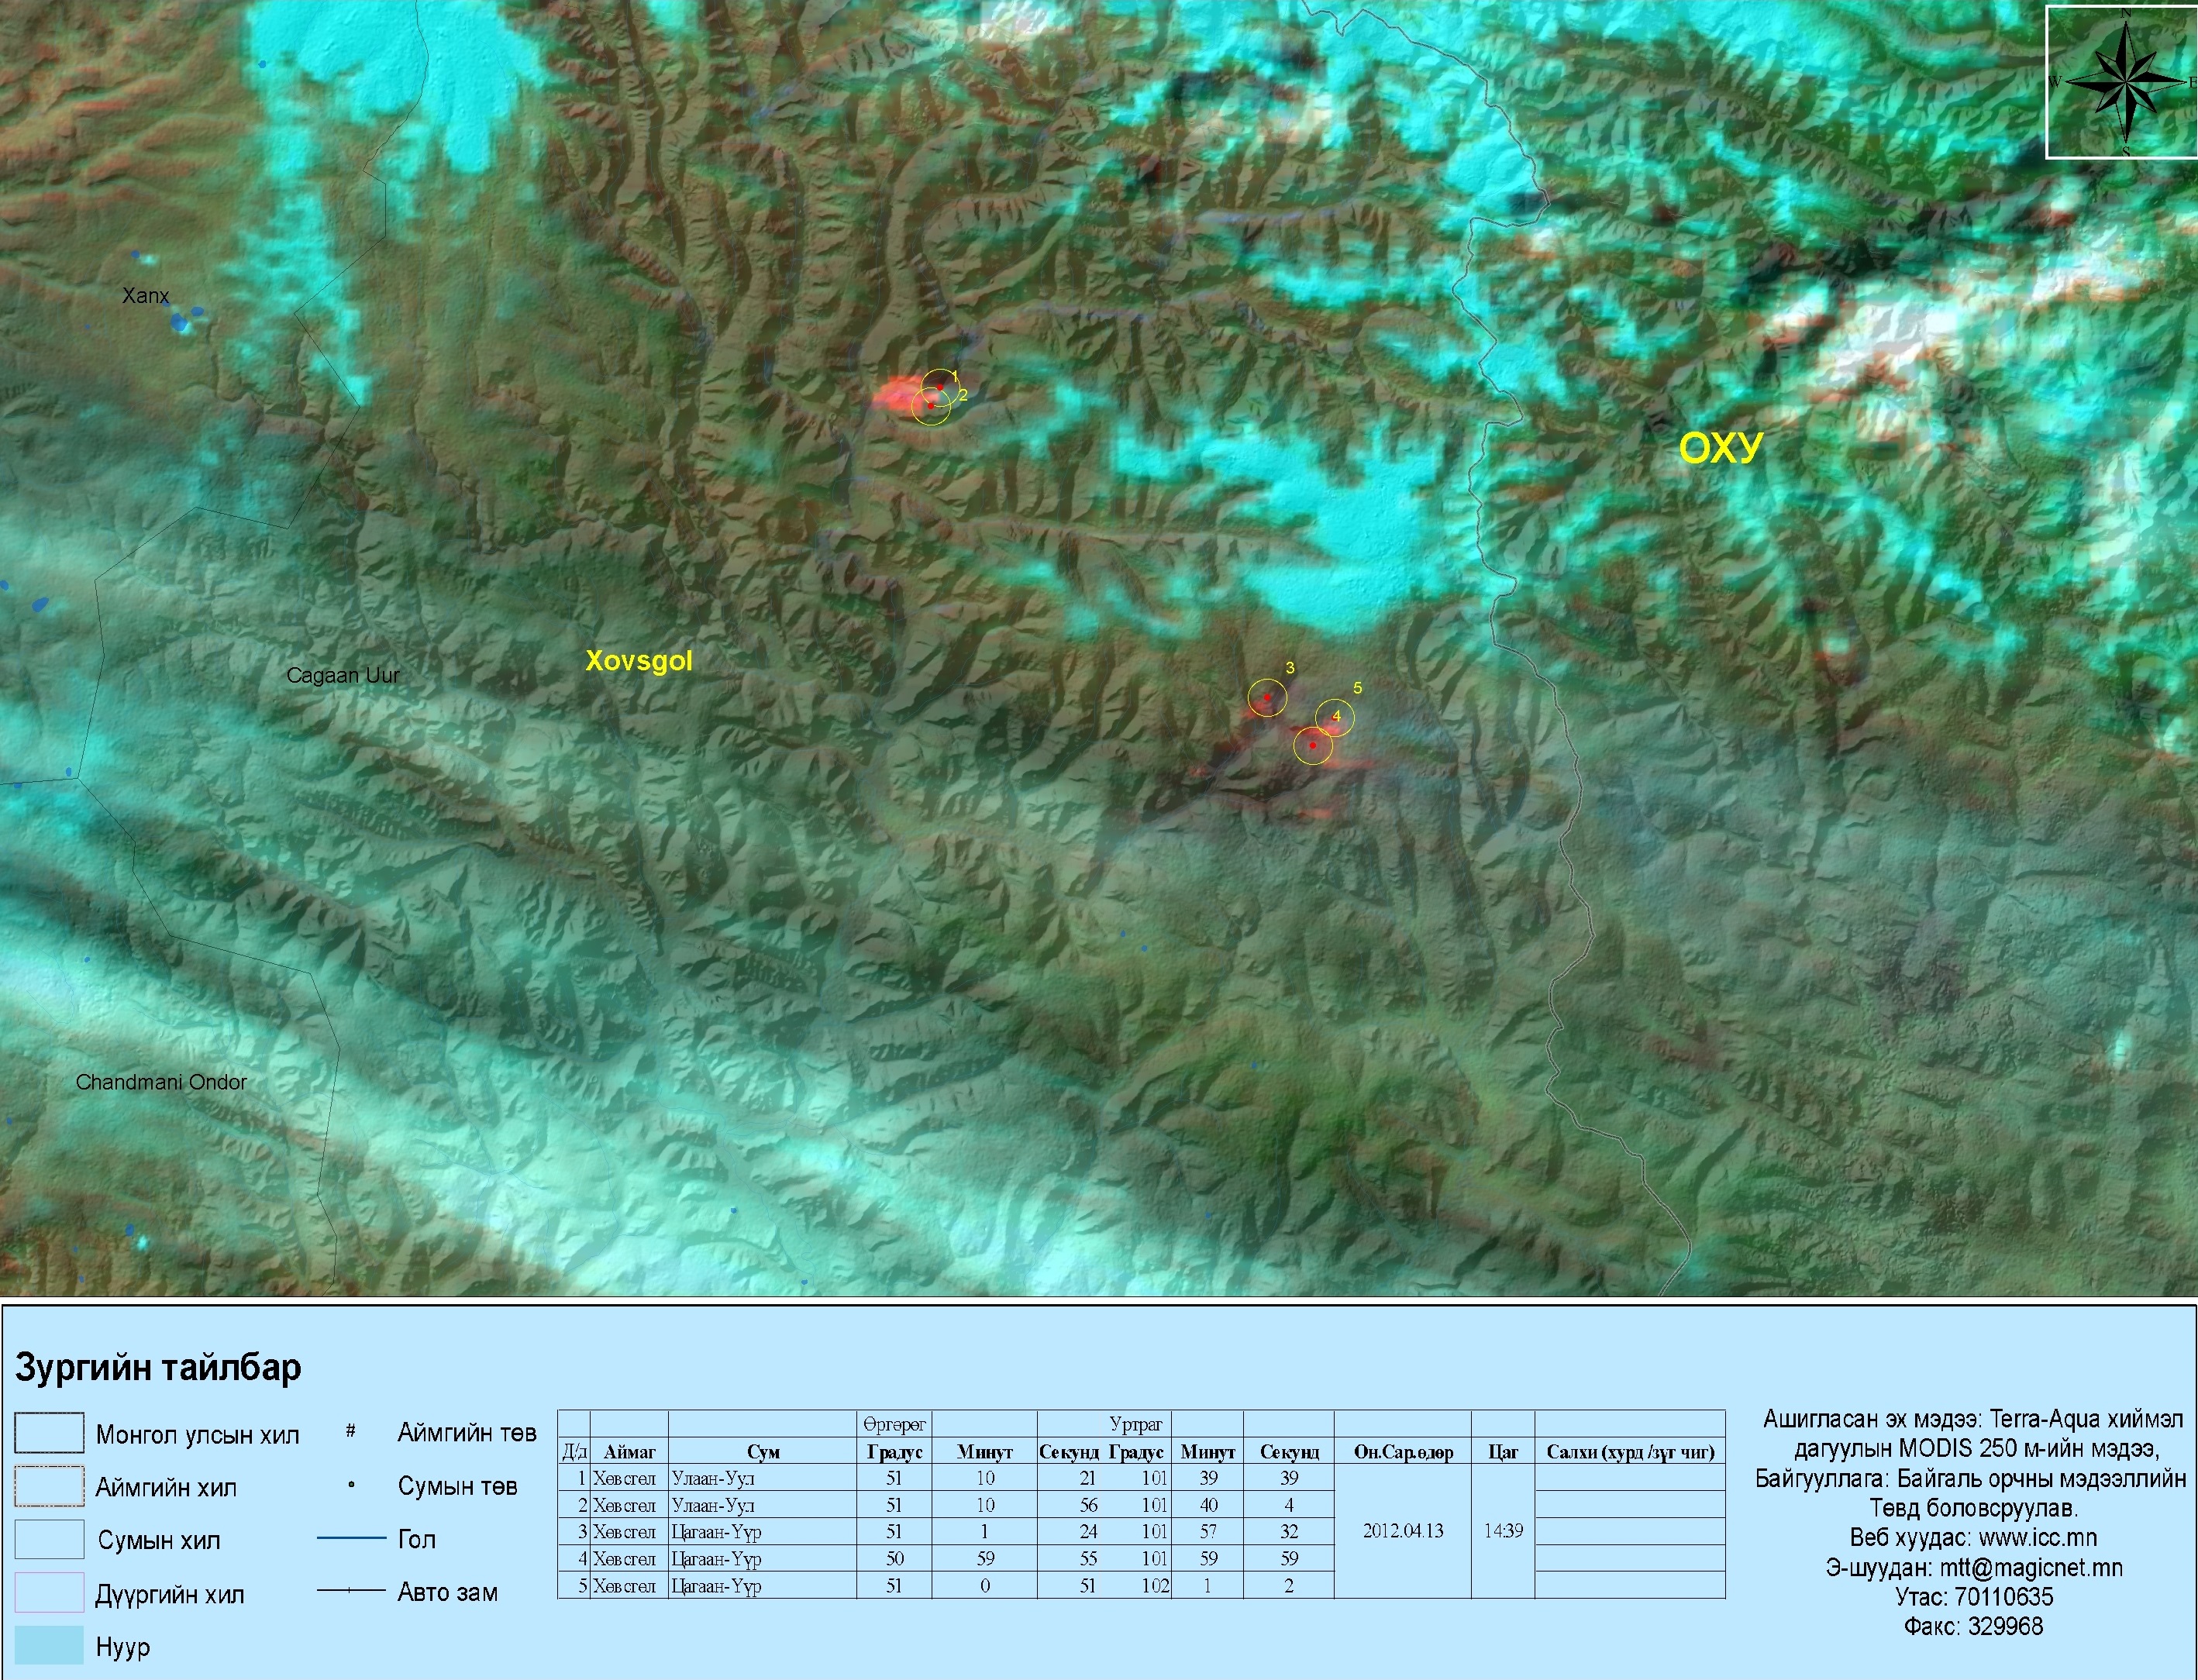
Task: Click the www.icc.mn website link
Action: [2037, 1537]
